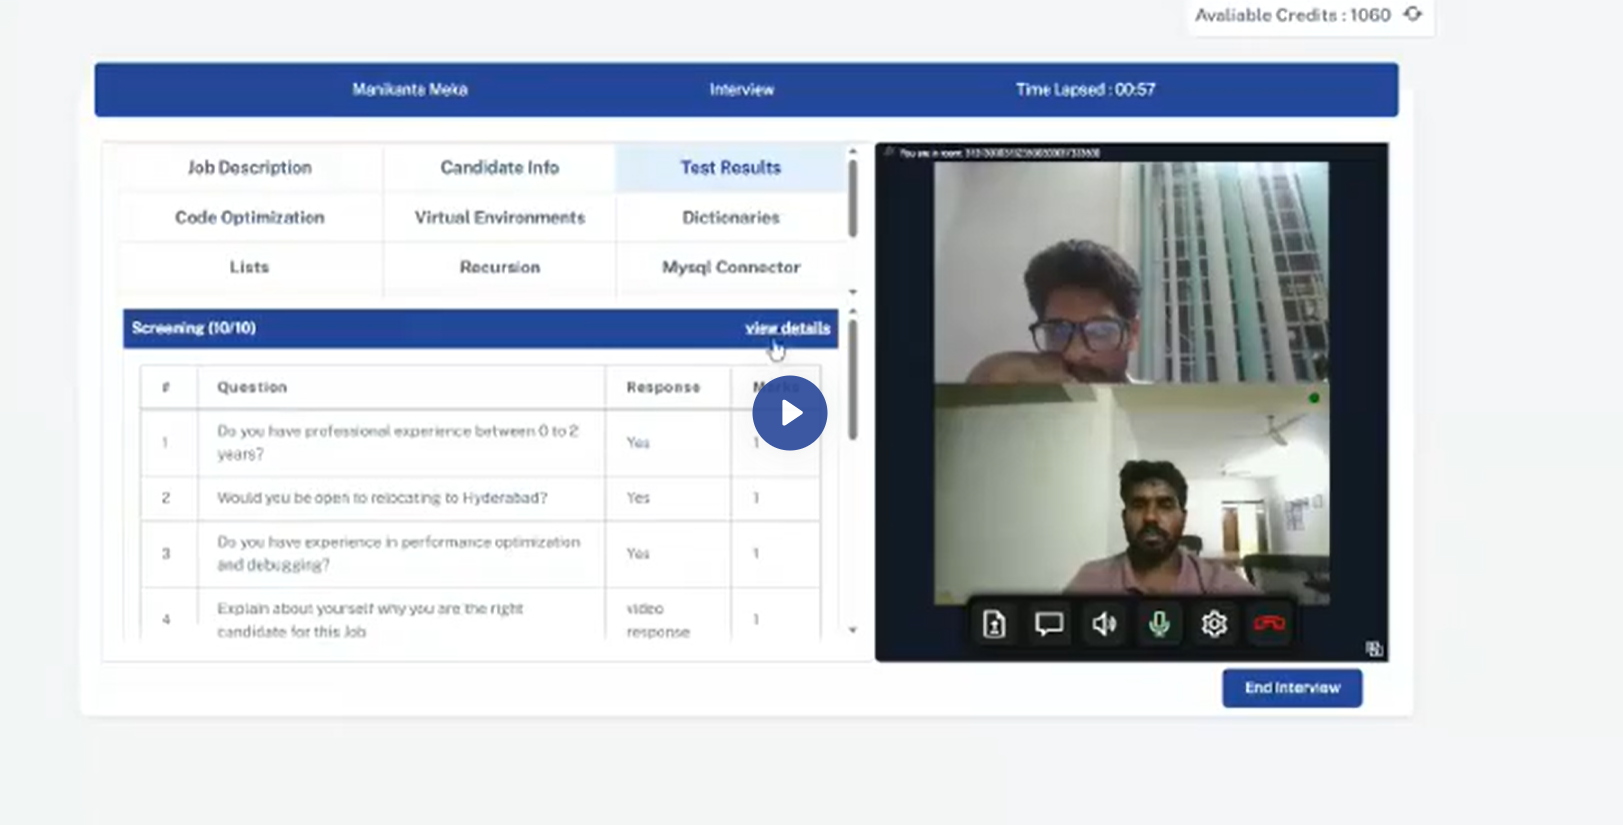Viewport: 1623px width, 825px height.
Task: Select the Dictionaries tab
Action: (731, 217)
